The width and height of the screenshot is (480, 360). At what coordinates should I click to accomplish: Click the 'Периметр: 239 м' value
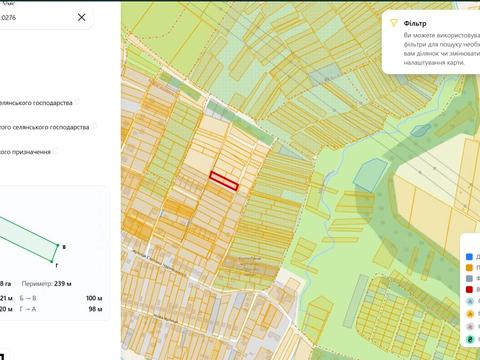pyautogui.click(x=46, y=284)
